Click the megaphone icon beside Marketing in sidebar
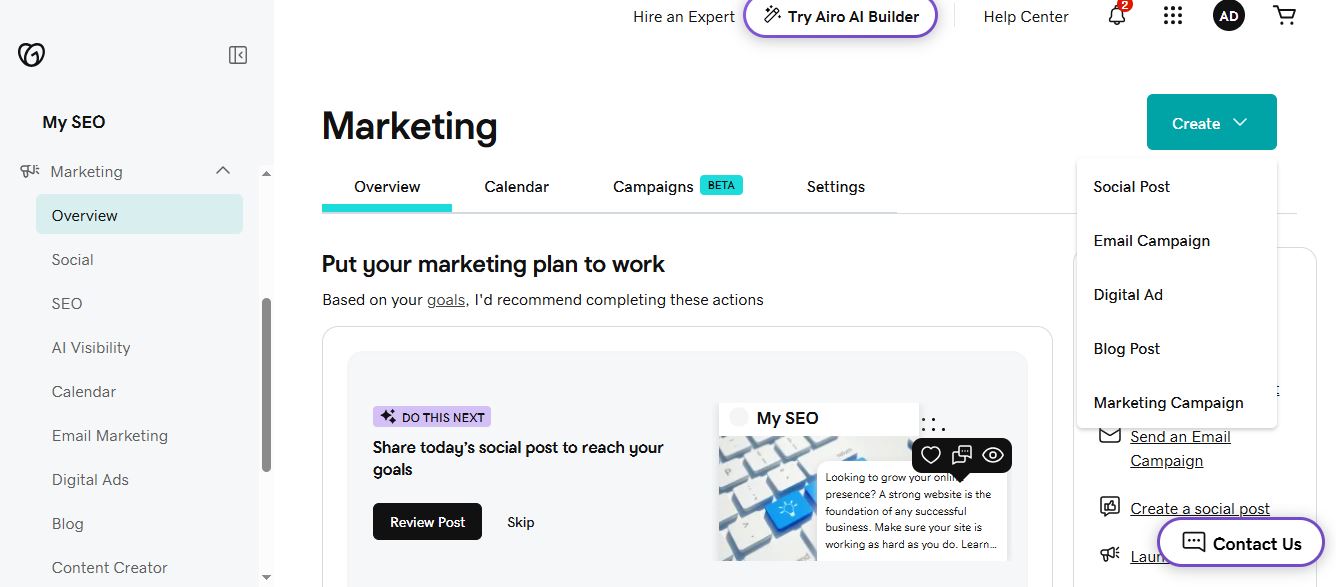Screen dimensions: 1336x587 [x=30, y=171]
